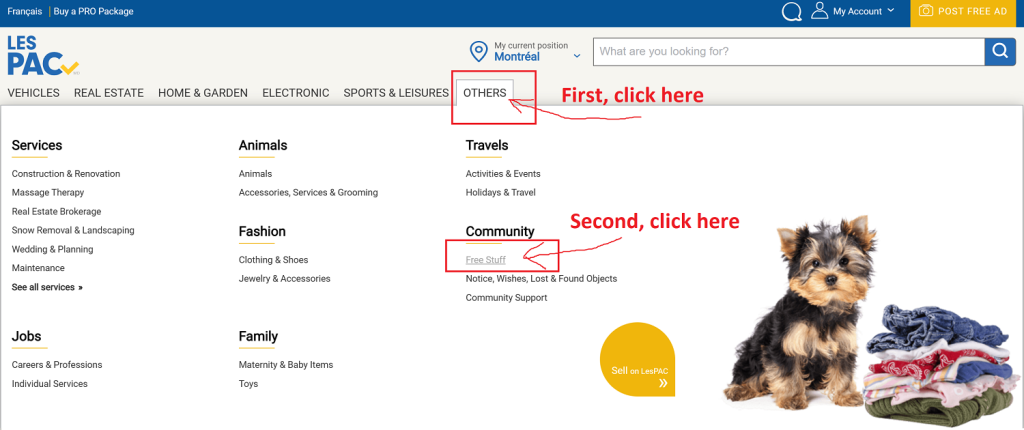Open the Home & Garden menu

[202, 93]
